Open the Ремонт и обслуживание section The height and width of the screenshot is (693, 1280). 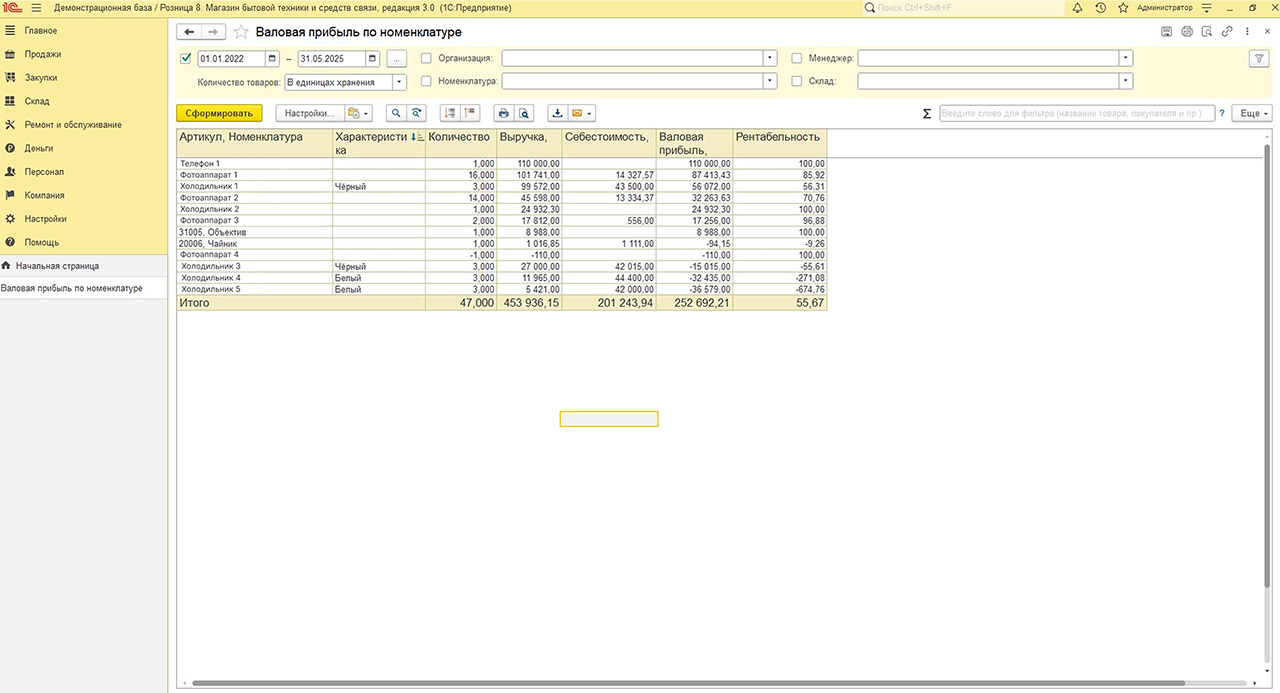(x=84, y=125)
